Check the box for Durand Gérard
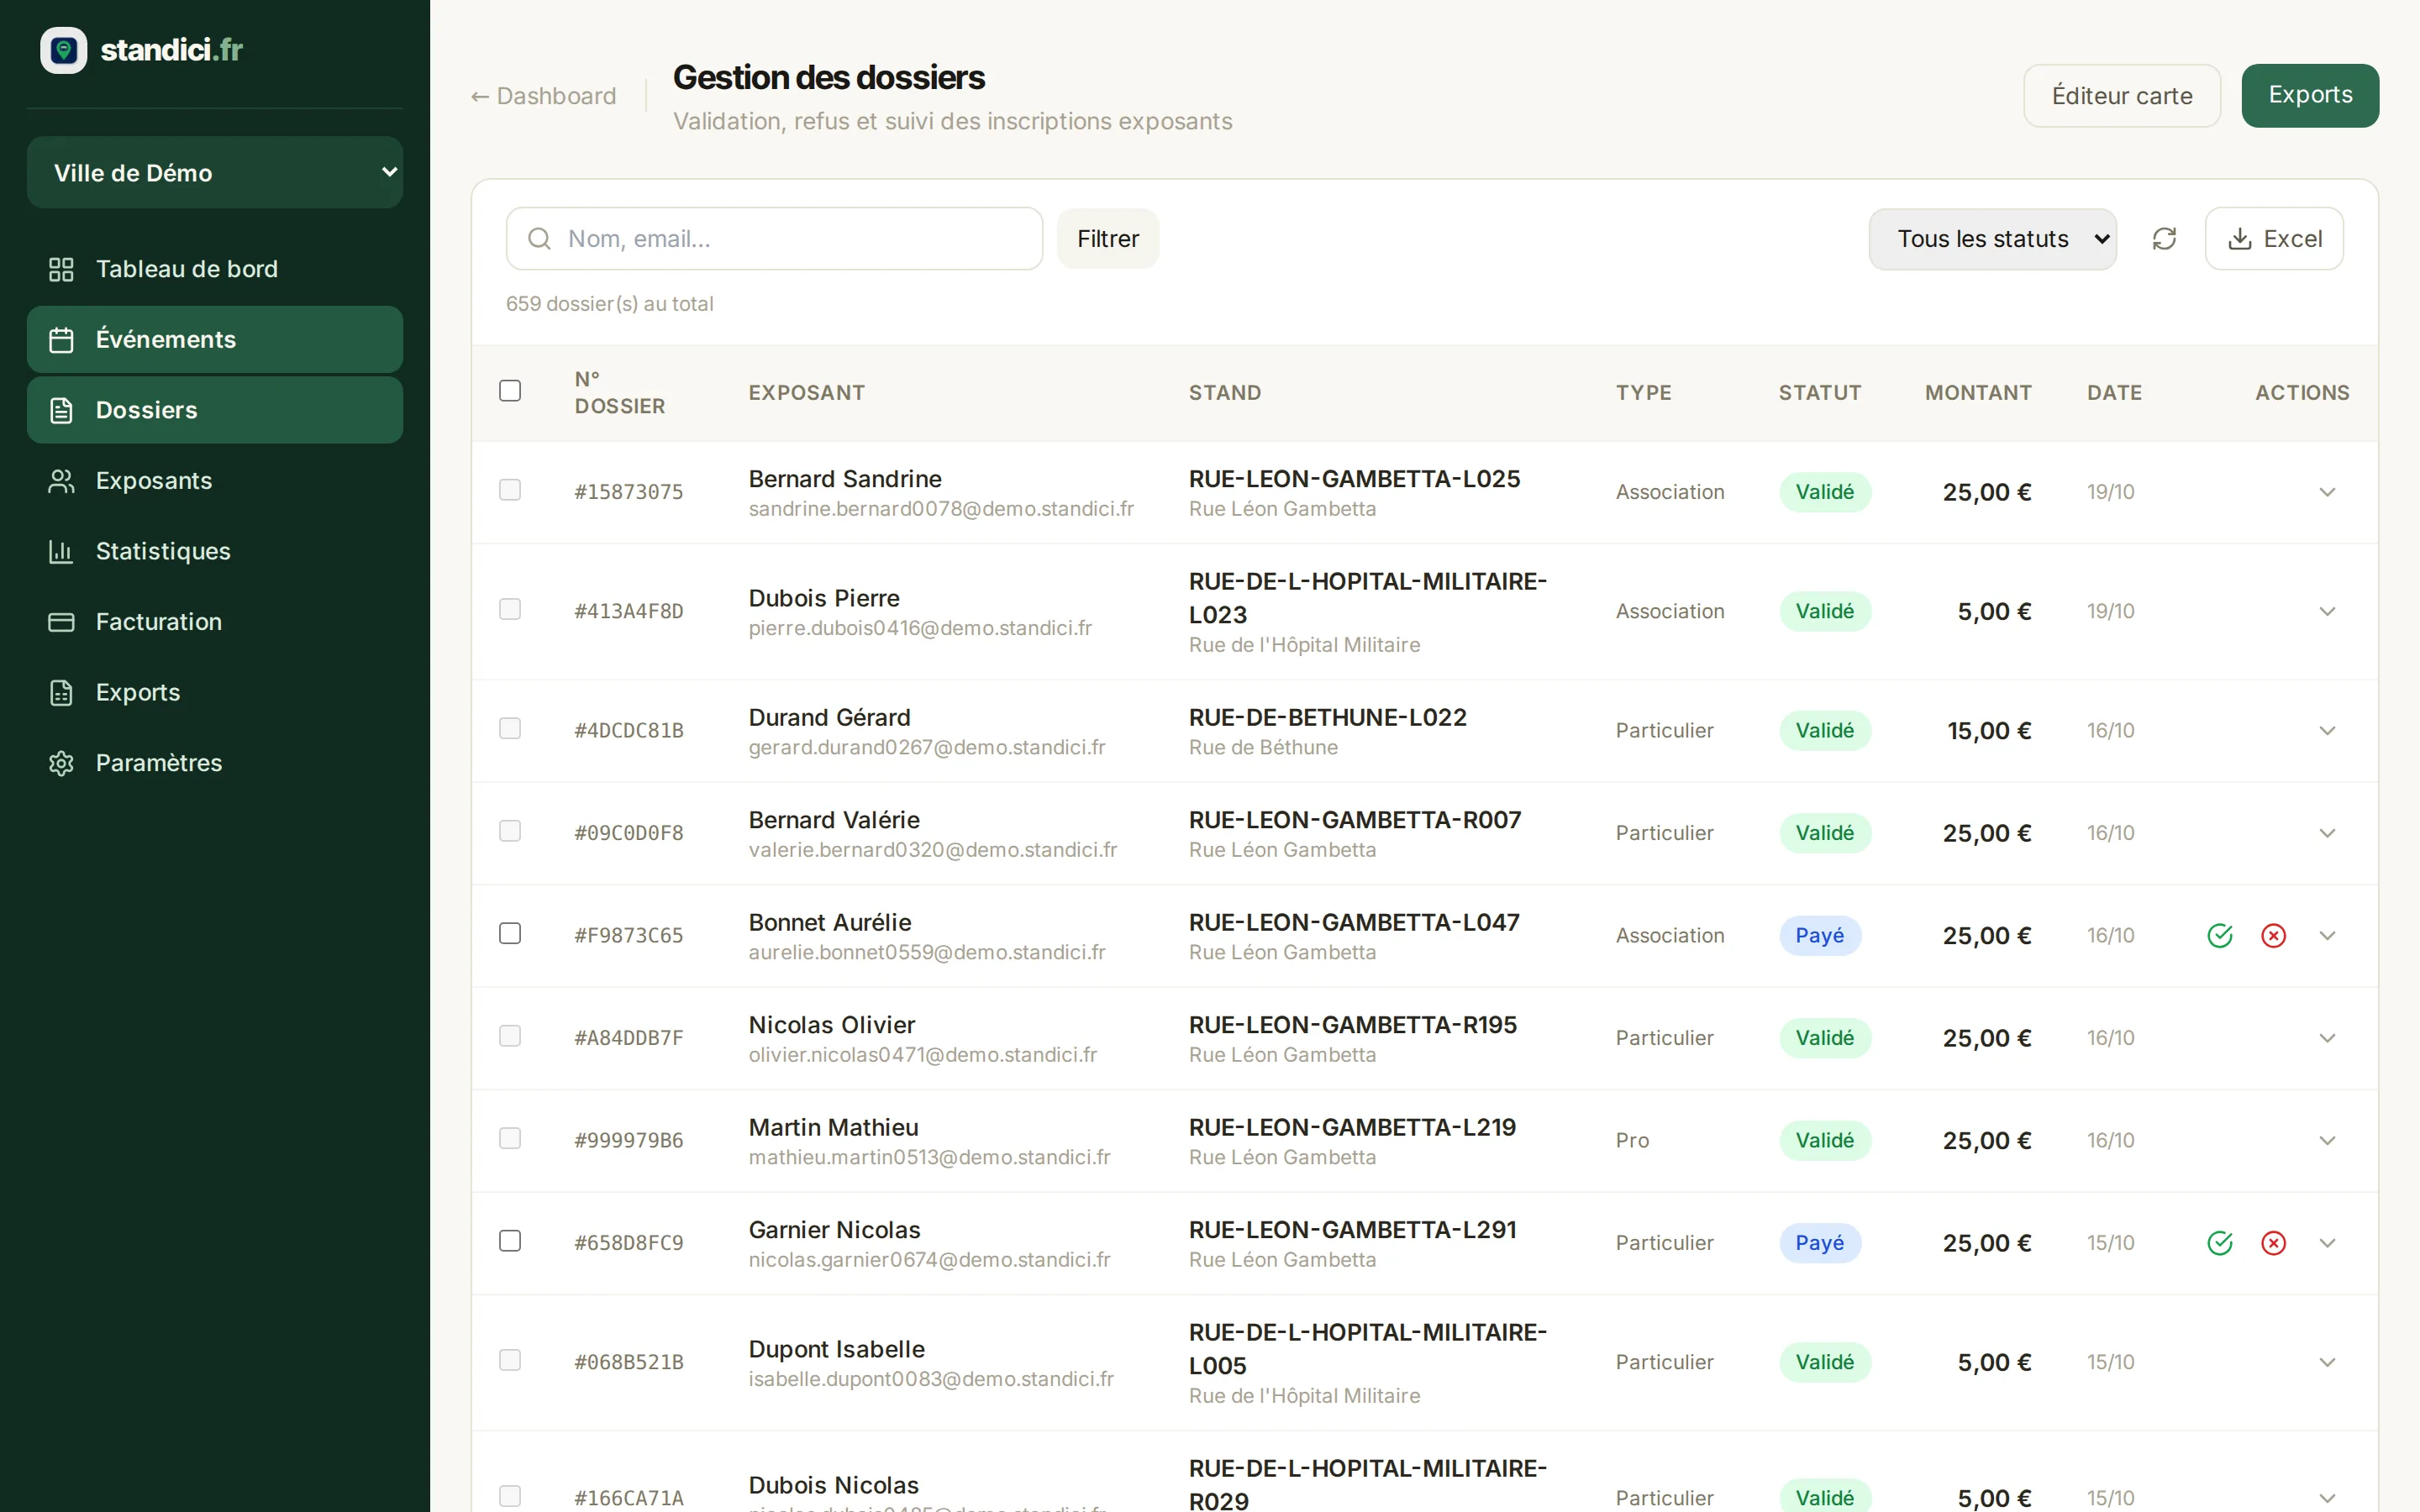The image size is (2420, 1512). coord(510,728)
